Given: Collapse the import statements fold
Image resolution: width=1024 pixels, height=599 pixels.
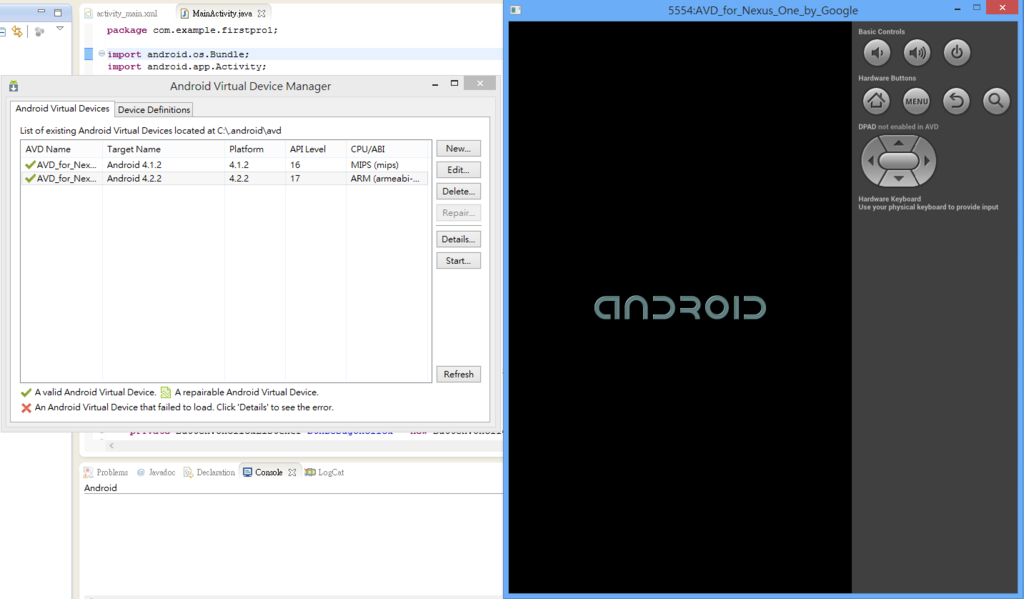Looking at the screenshot, I should 101,54.
